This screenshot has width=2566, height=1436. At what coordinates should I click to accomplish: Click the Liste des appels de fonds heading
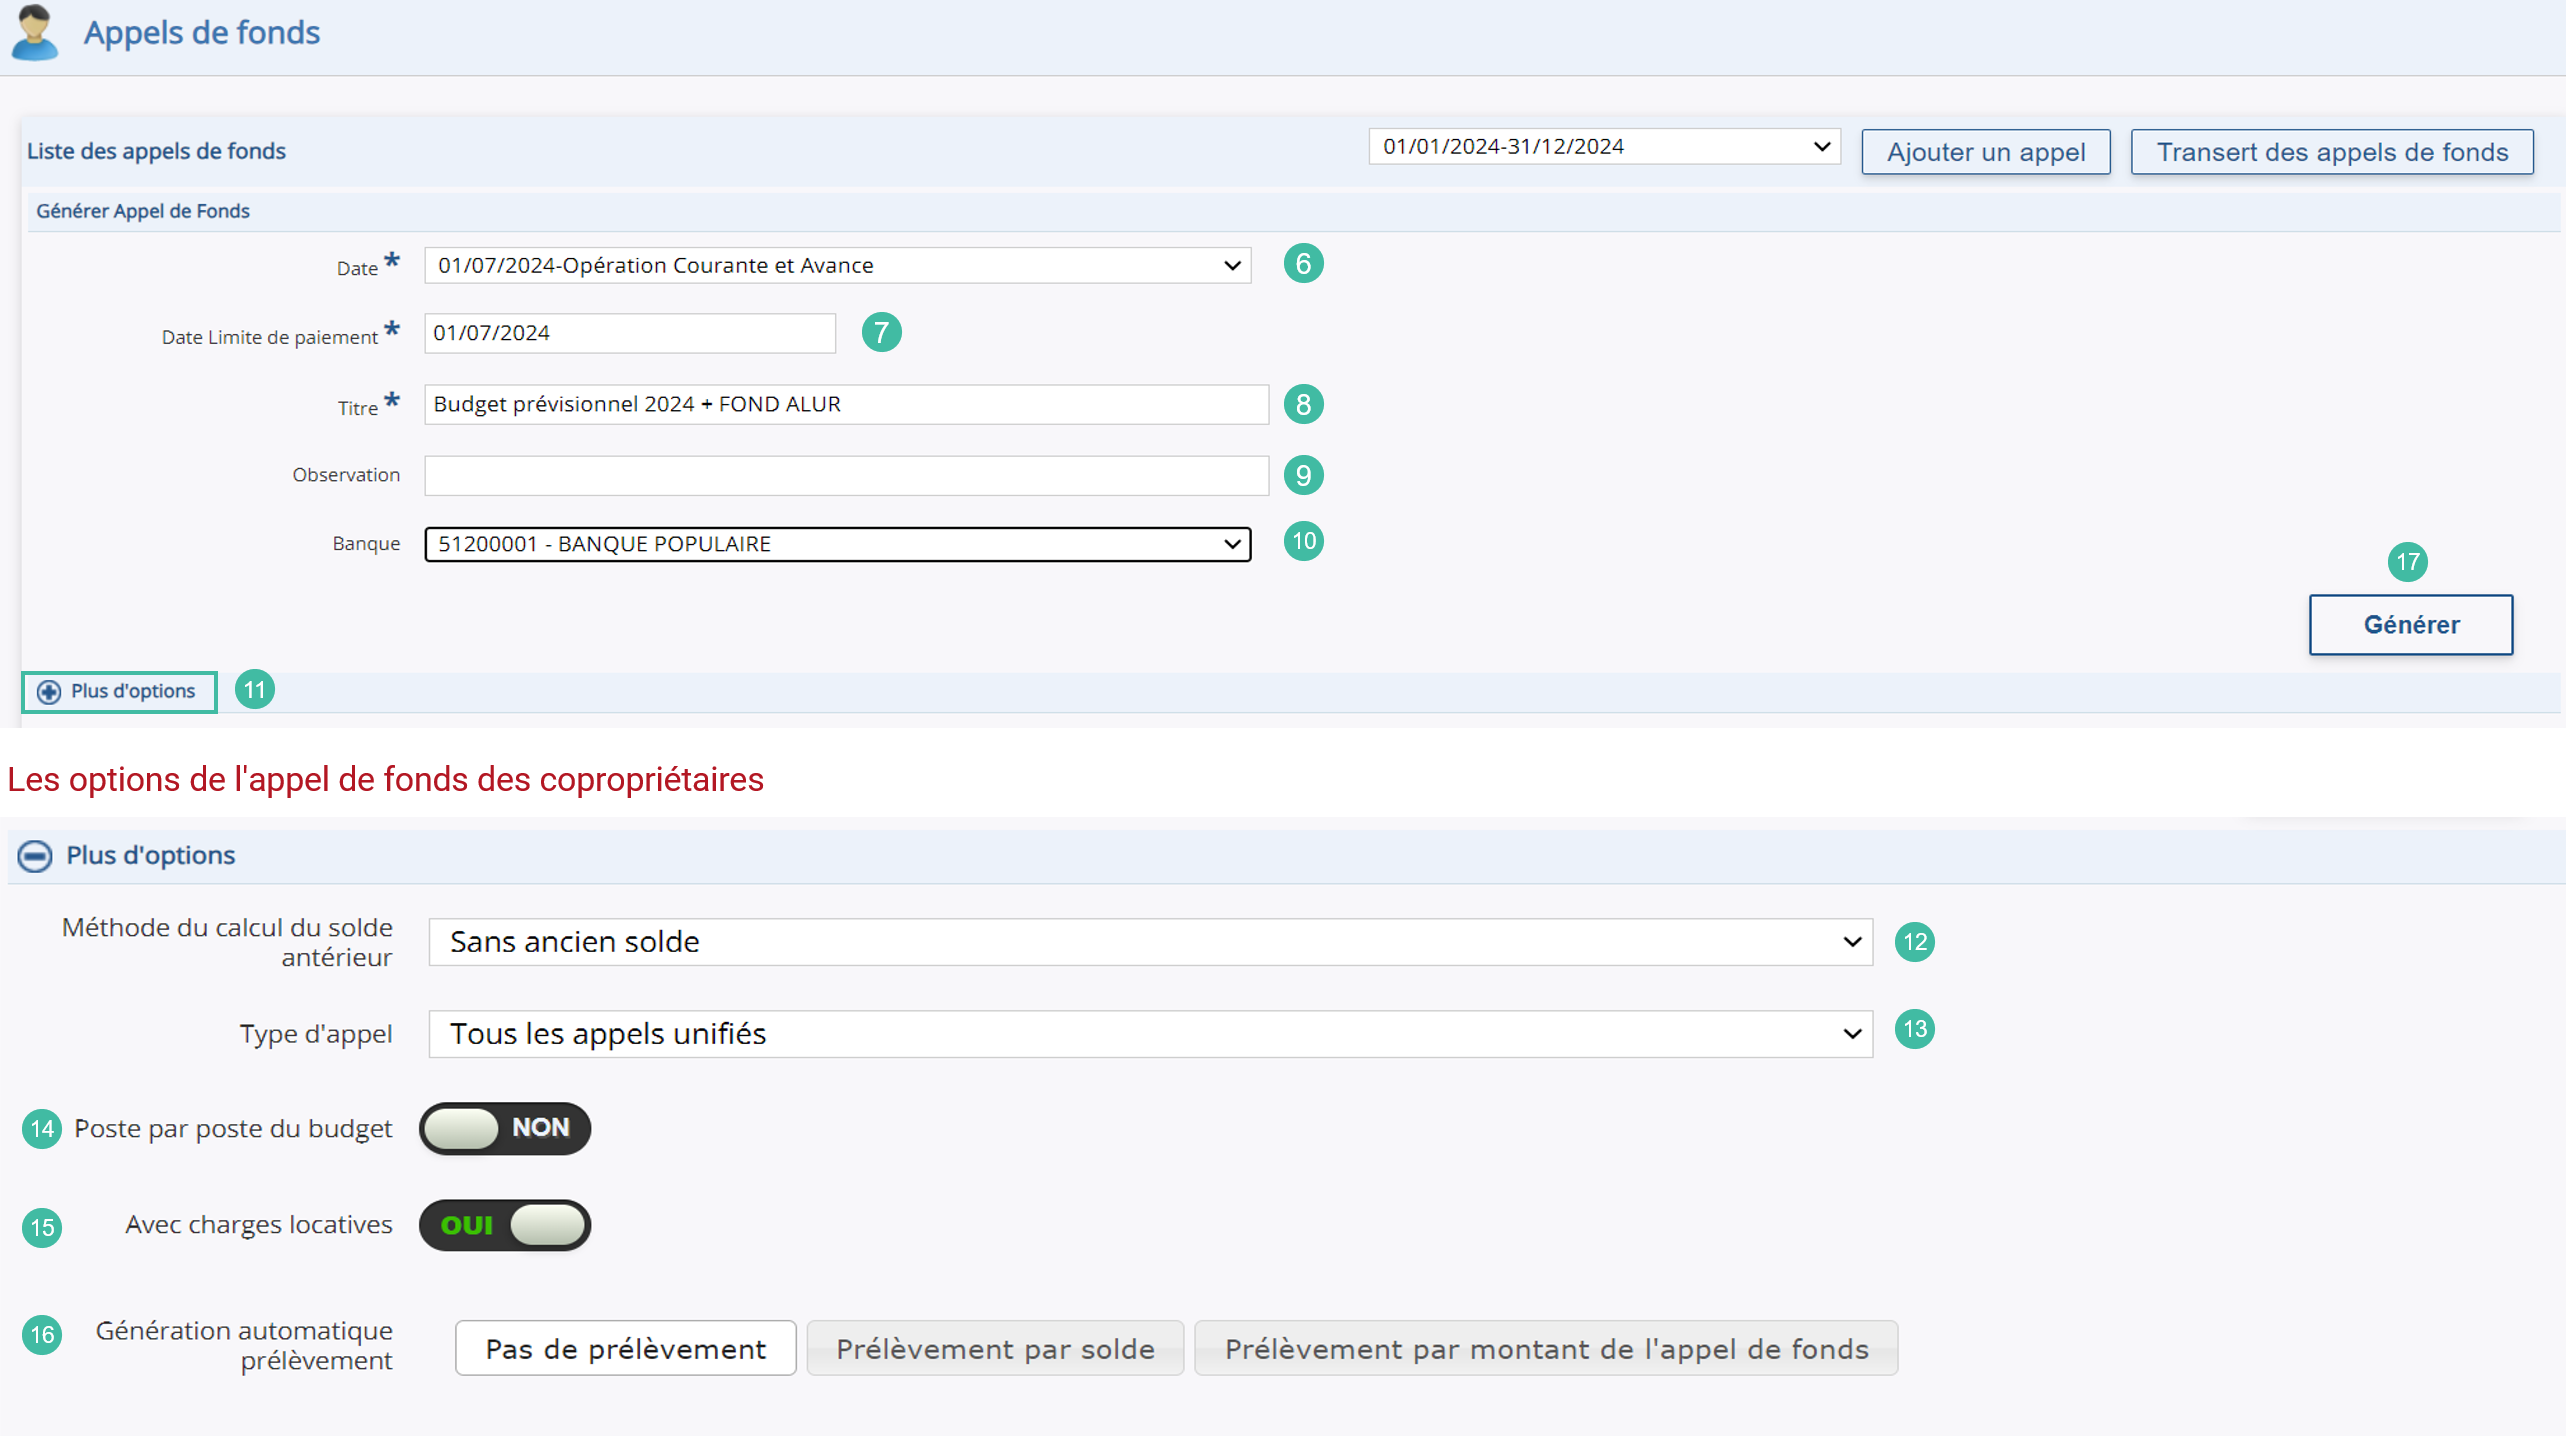(156, 151)
